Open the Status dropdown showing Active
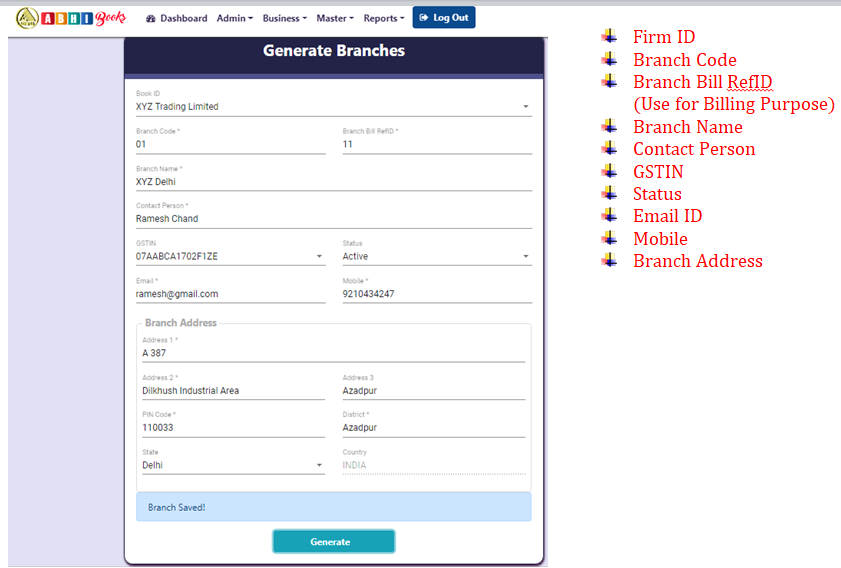Viewport: 841px width, 568px height. tap(437, 256)
